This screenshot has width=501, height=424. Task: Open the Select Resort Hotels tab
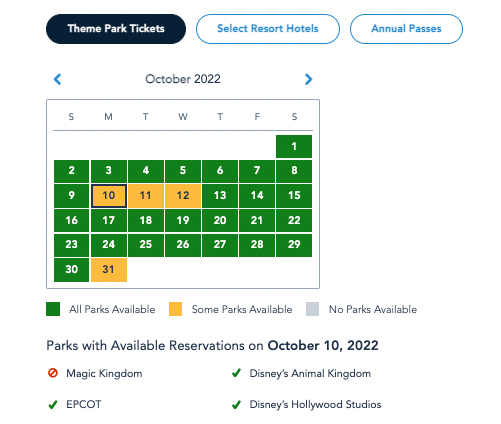(268, 29)
